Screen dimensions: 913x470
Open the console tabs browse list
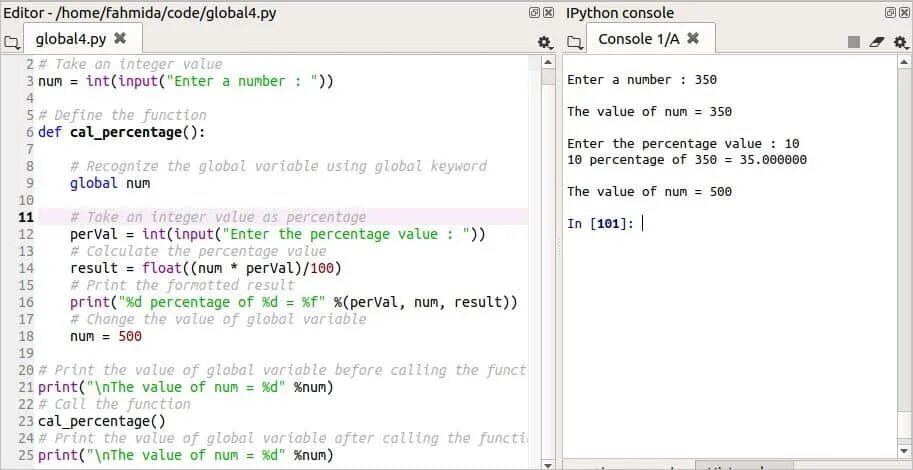point(574,42)
